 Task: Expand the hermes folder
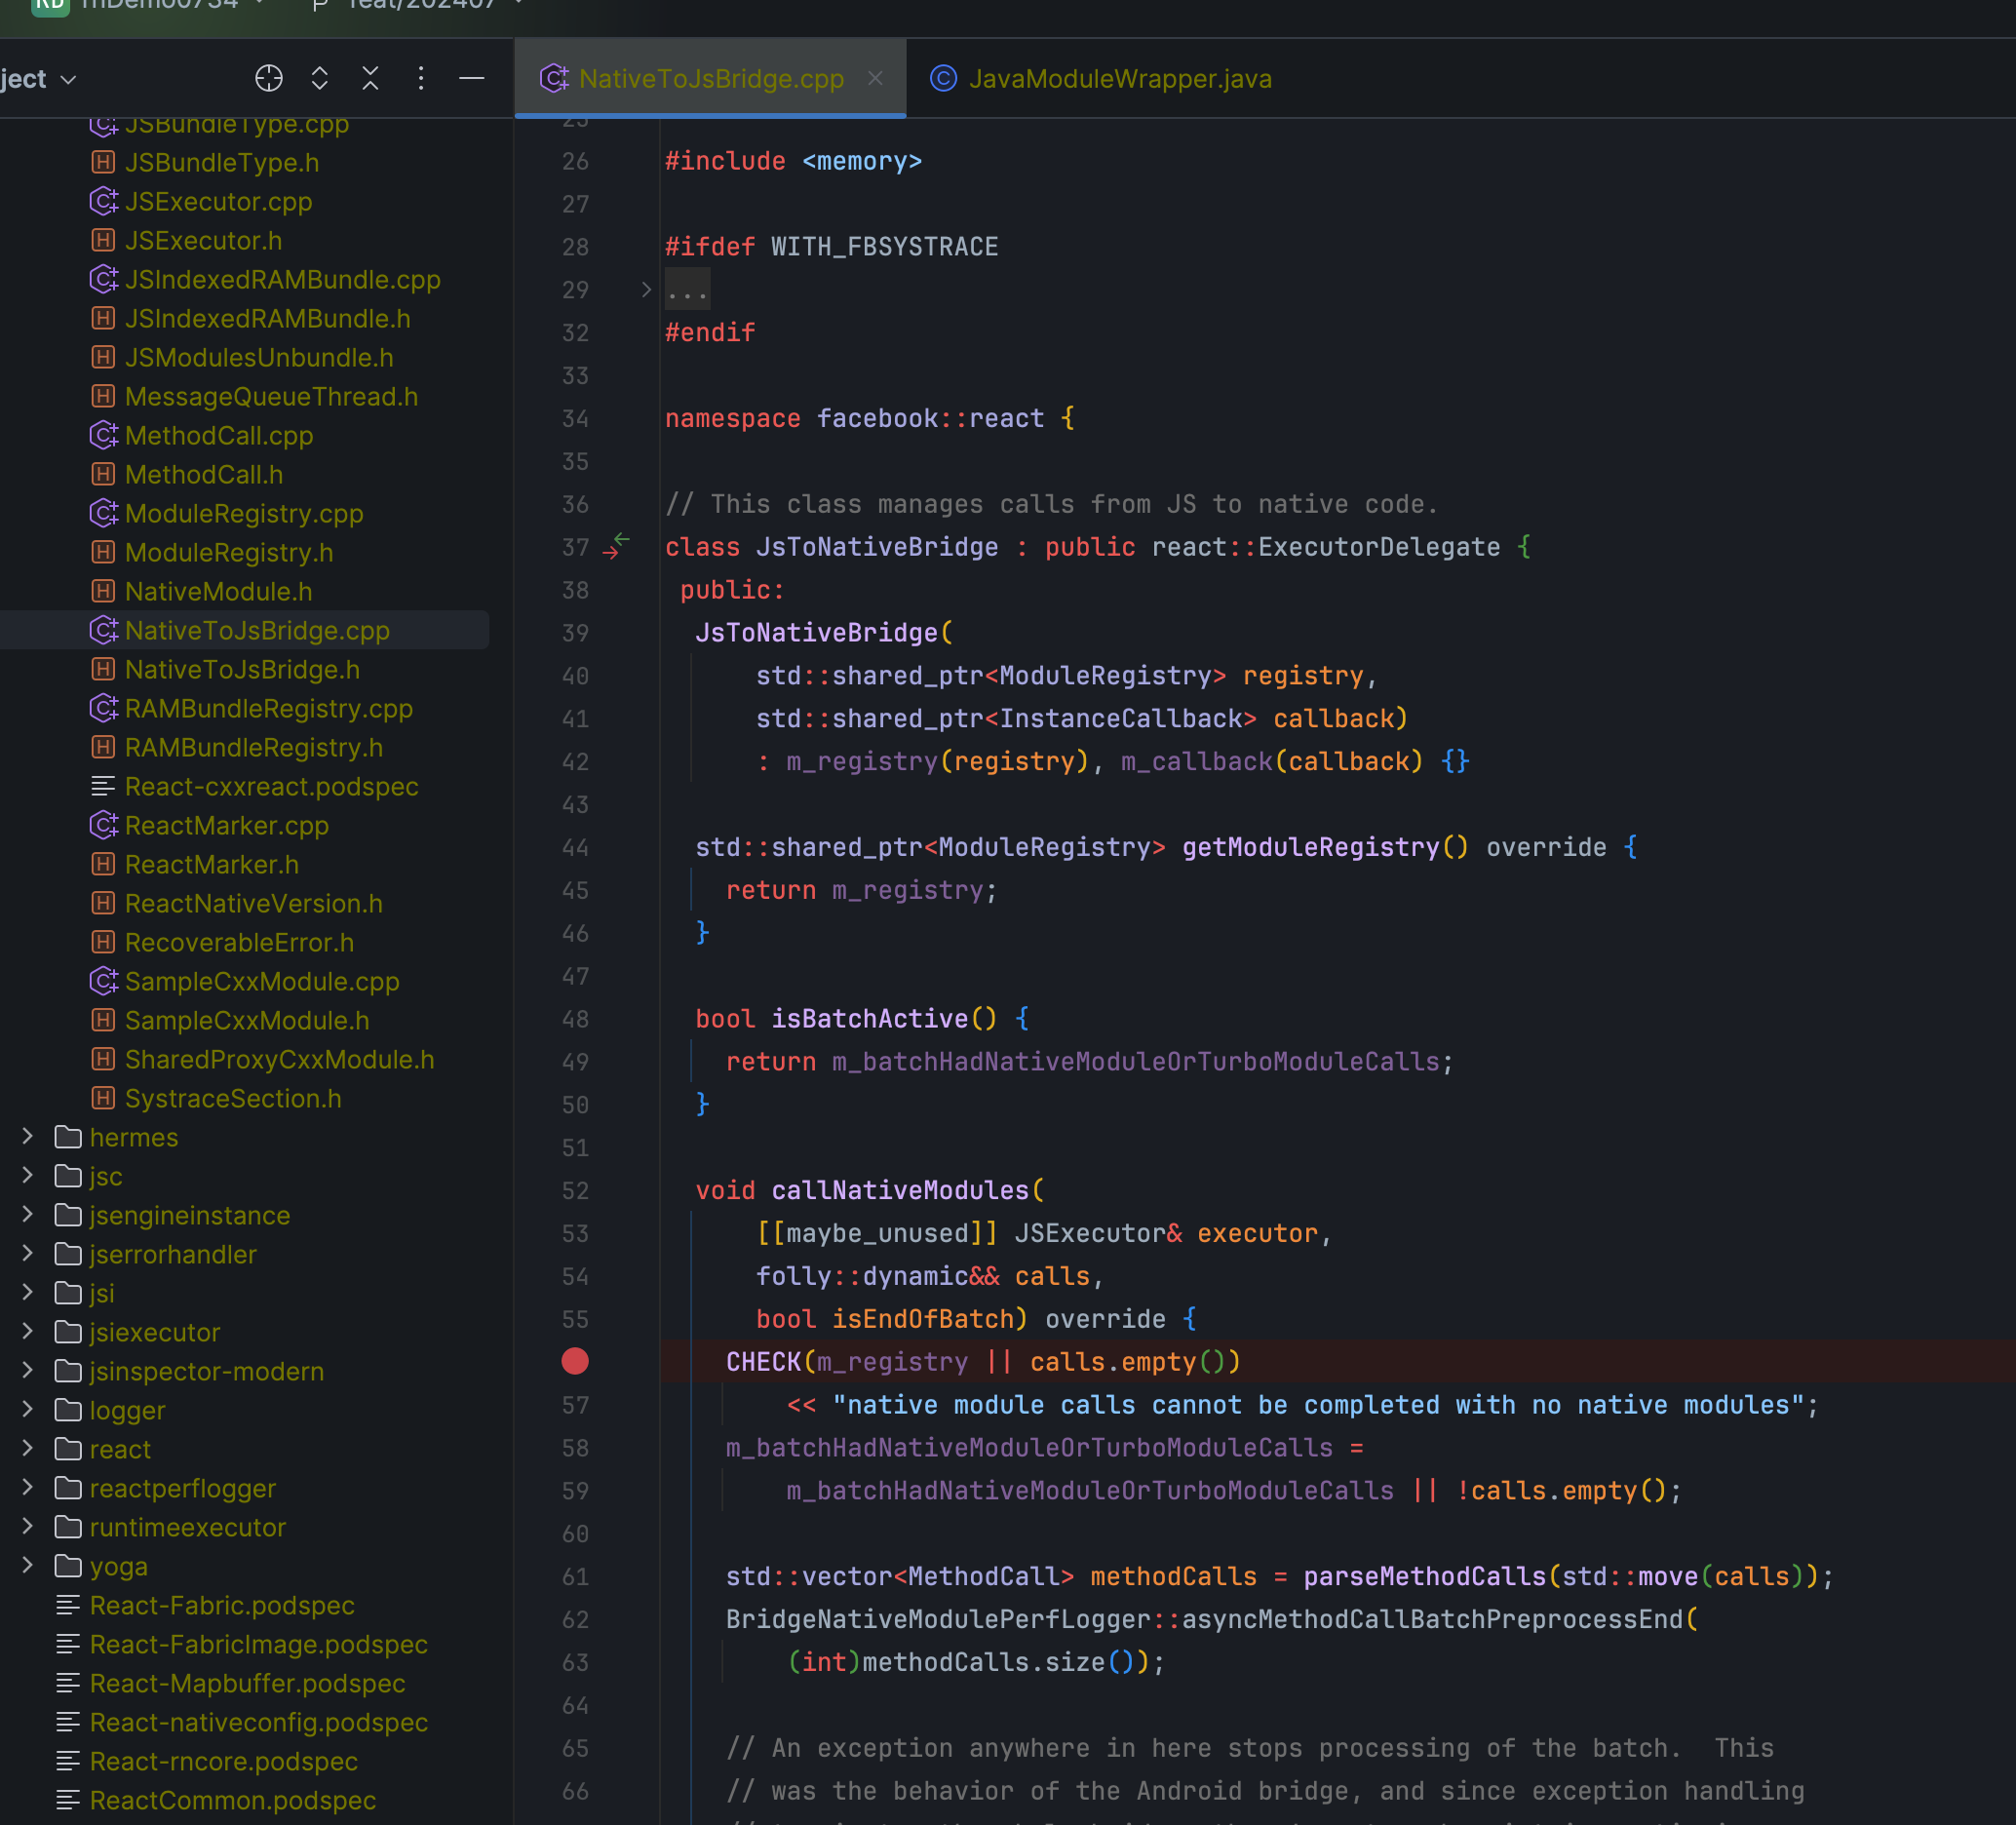point(28,1136)
